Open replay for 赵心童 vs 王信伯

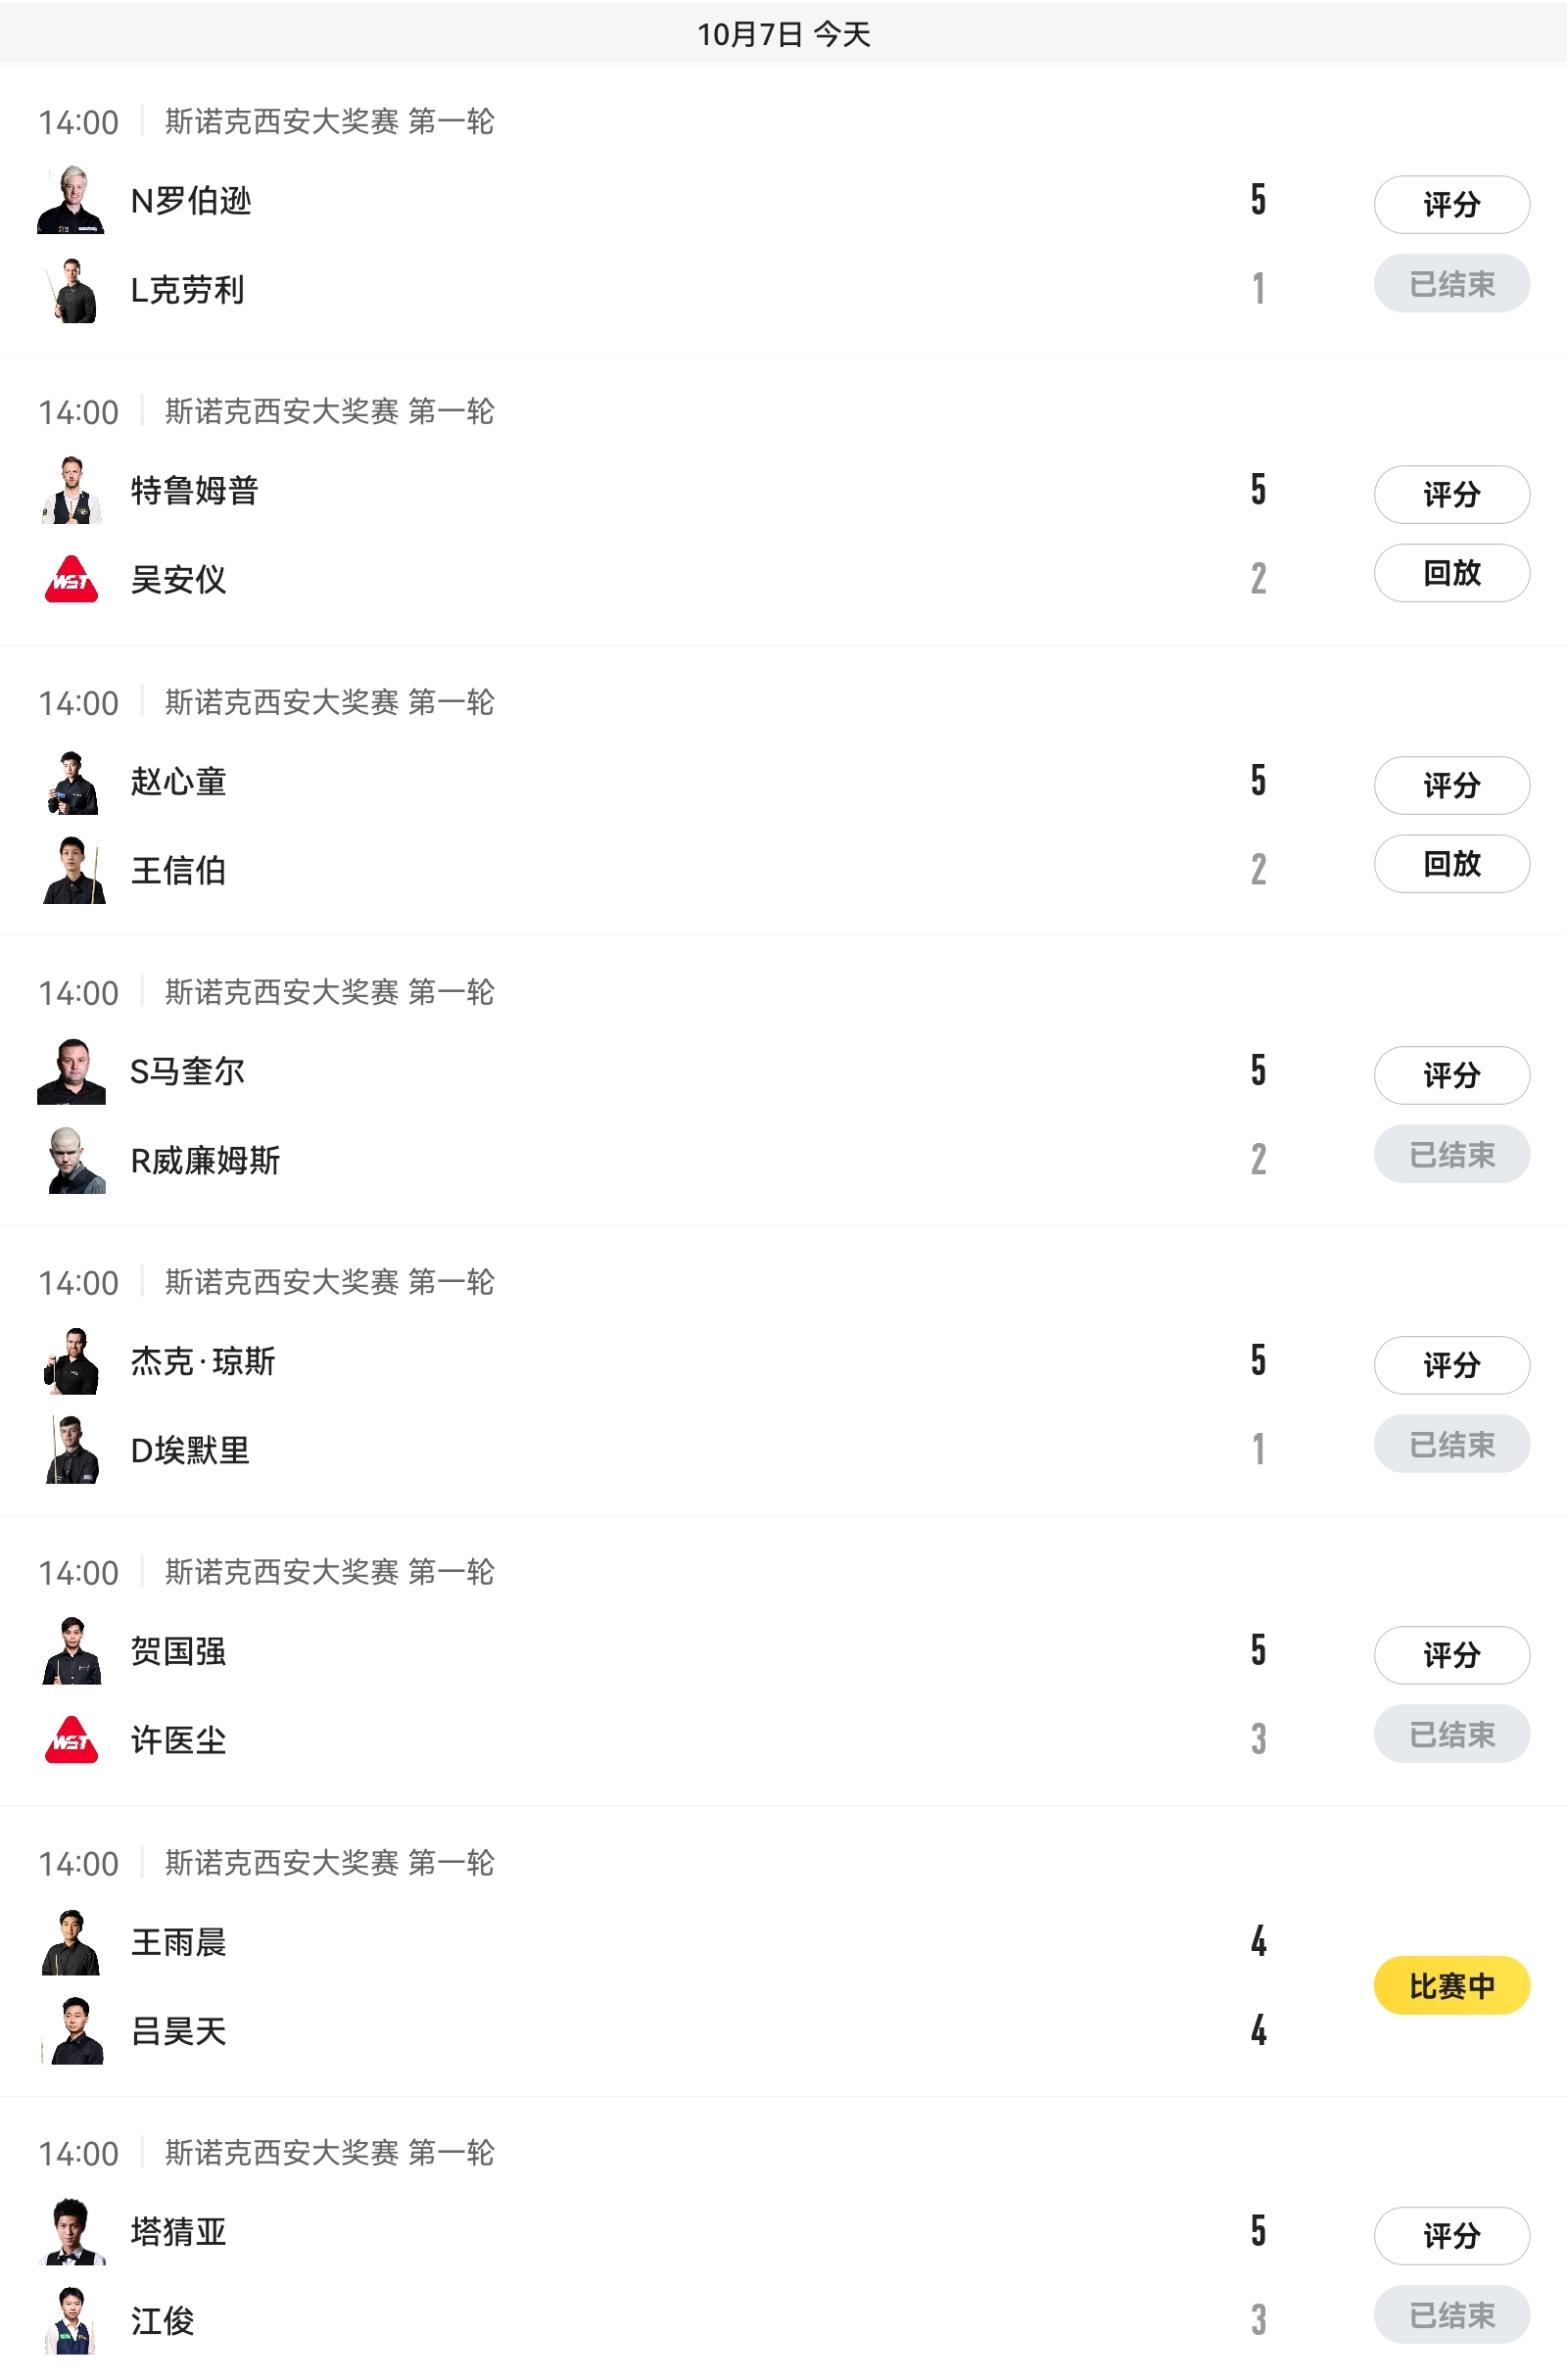coord(1451,864)
